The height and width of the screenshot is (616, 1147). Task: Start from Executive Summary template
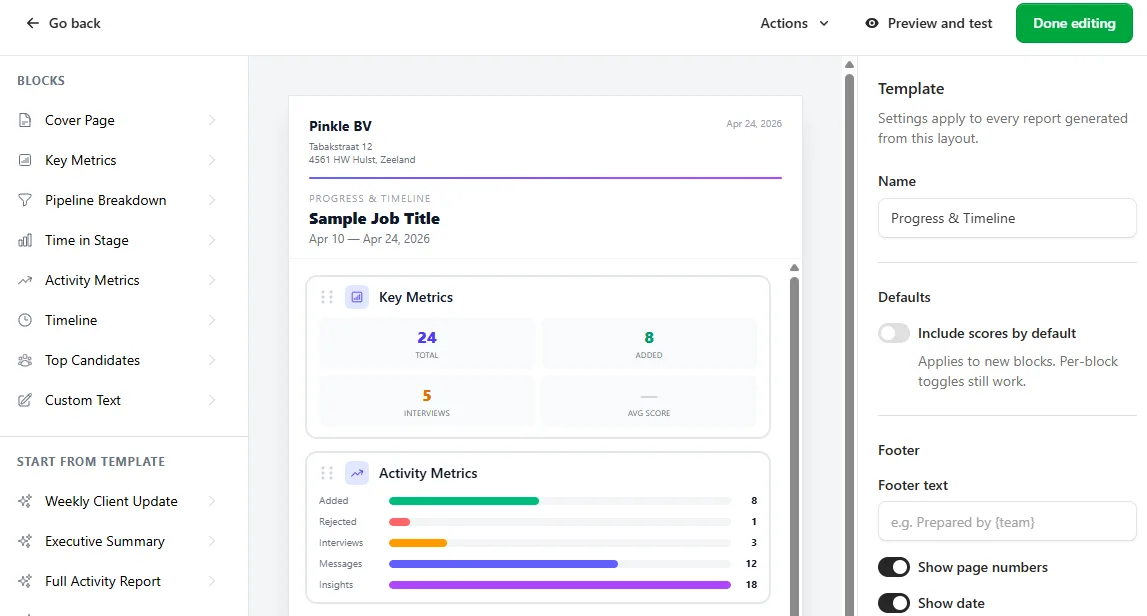105,541
